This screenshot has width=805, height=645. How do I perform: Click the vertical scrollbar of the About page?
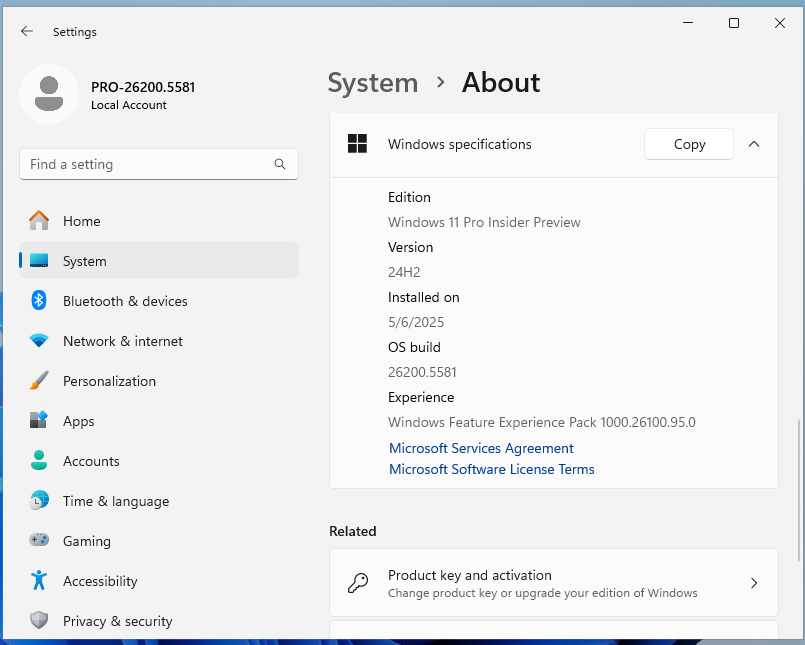(798, 490)
